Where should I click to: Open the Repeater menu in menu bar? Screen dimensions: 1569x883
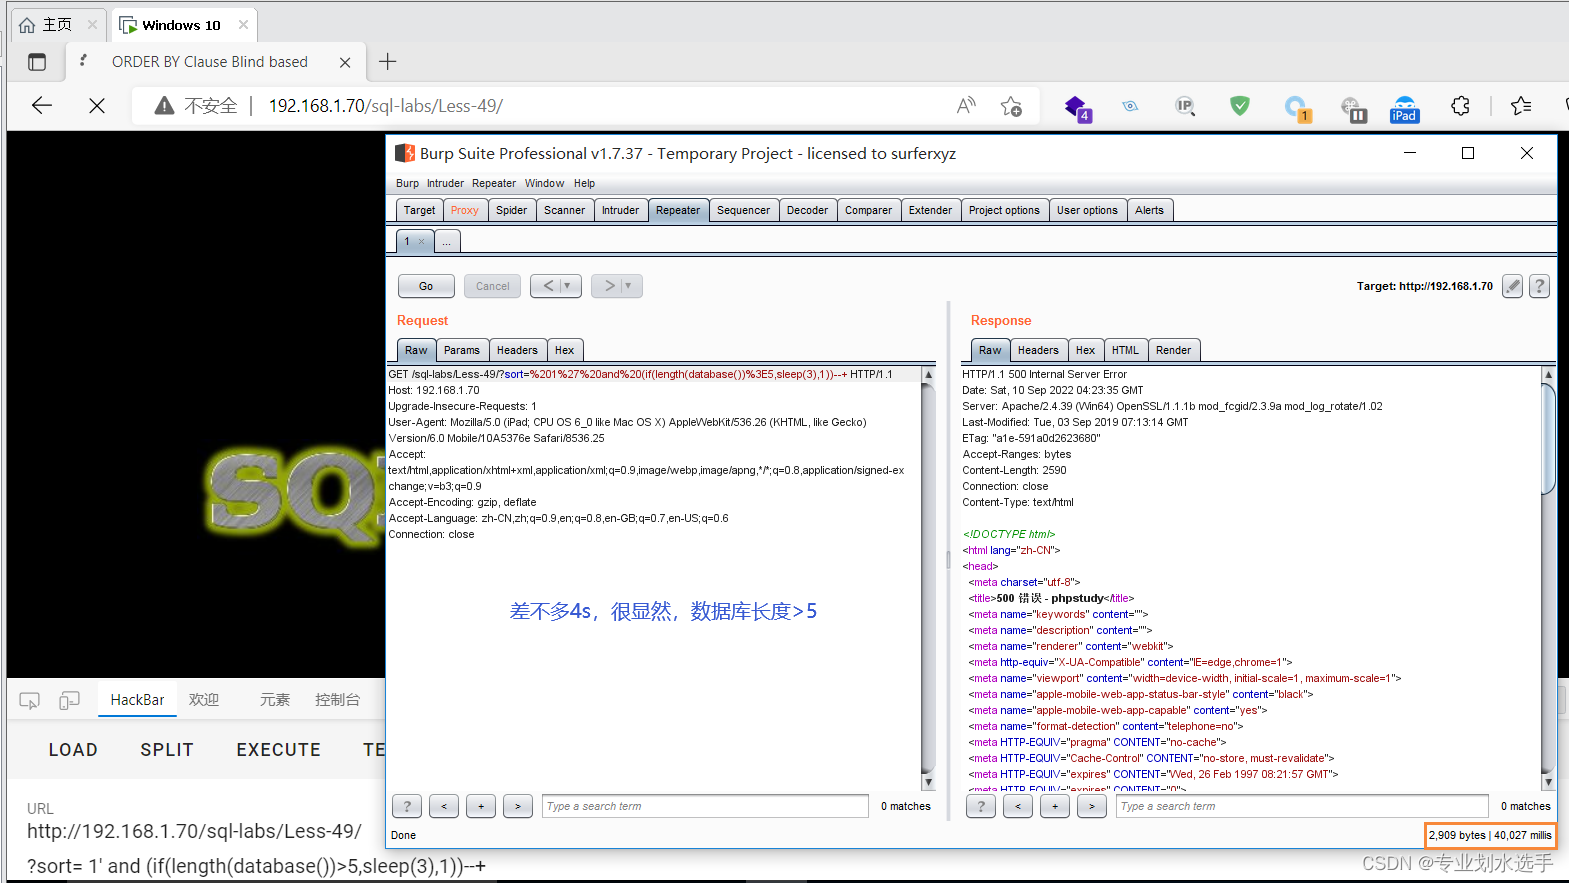point(494,183)
